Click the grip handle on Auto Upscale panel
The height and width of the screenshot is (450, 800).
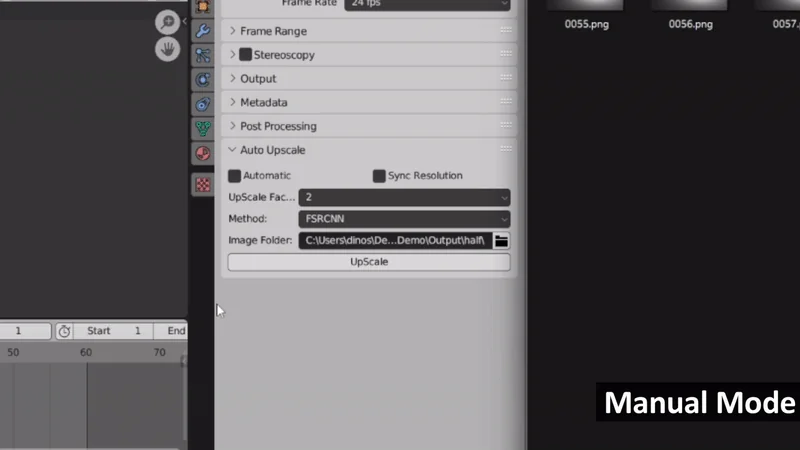[x=506, y=148]
